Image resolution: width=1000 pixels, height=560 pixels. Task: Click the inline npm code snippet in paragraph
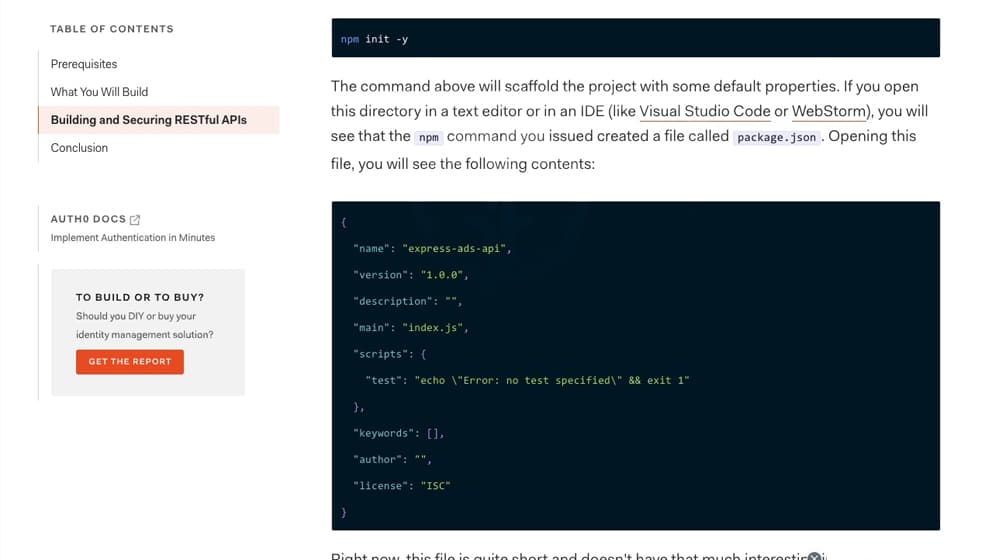coord(428,137)
